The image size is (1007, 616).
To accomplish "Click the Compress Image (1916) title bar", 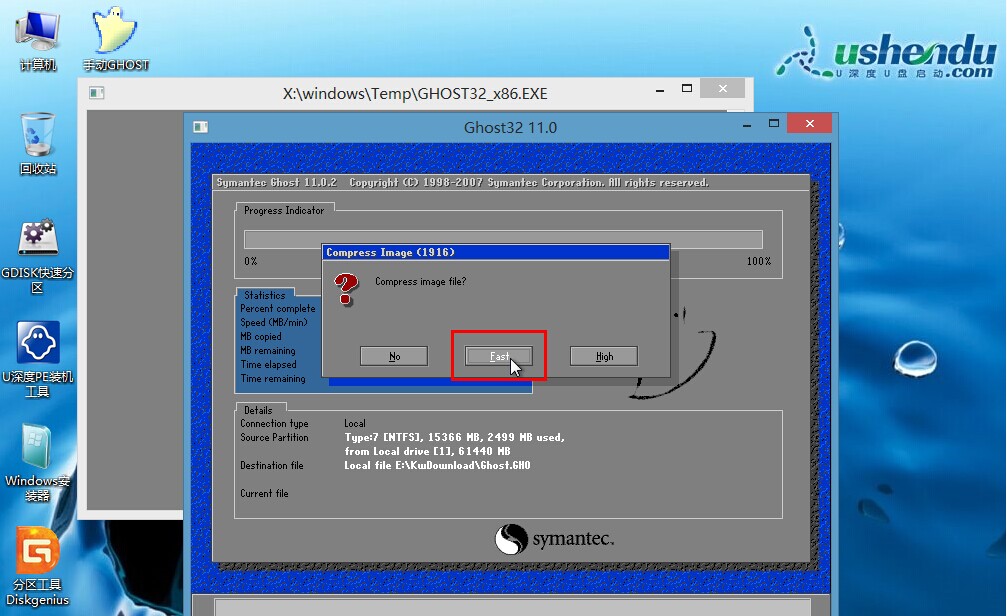I will pos(495,252).
